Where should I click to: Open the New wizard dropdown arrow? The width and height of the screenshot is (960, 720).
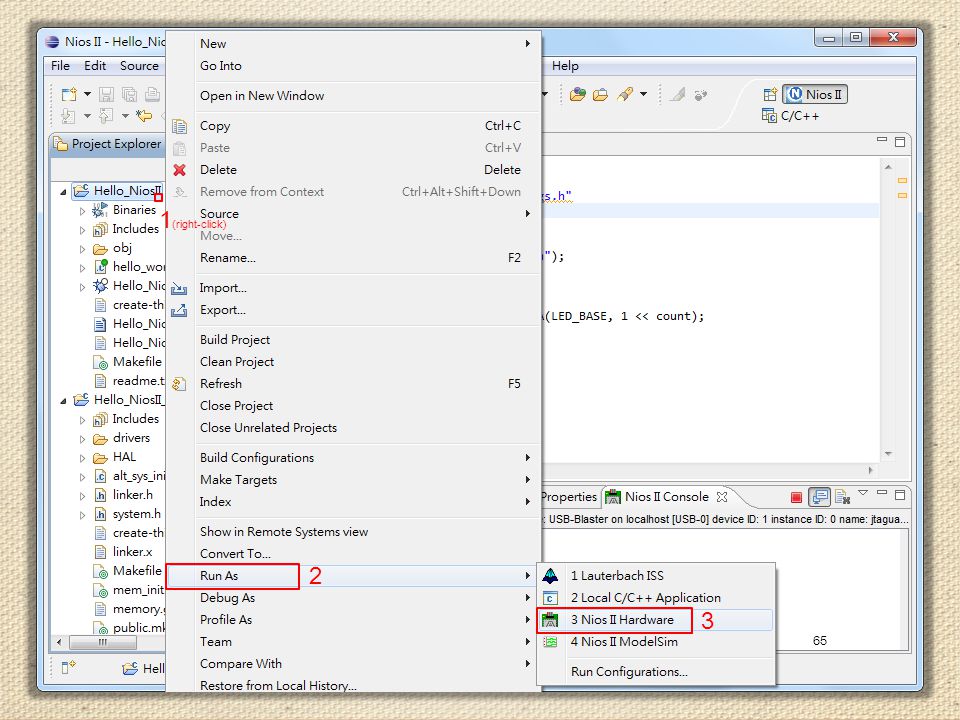click(x=87, y=94)
